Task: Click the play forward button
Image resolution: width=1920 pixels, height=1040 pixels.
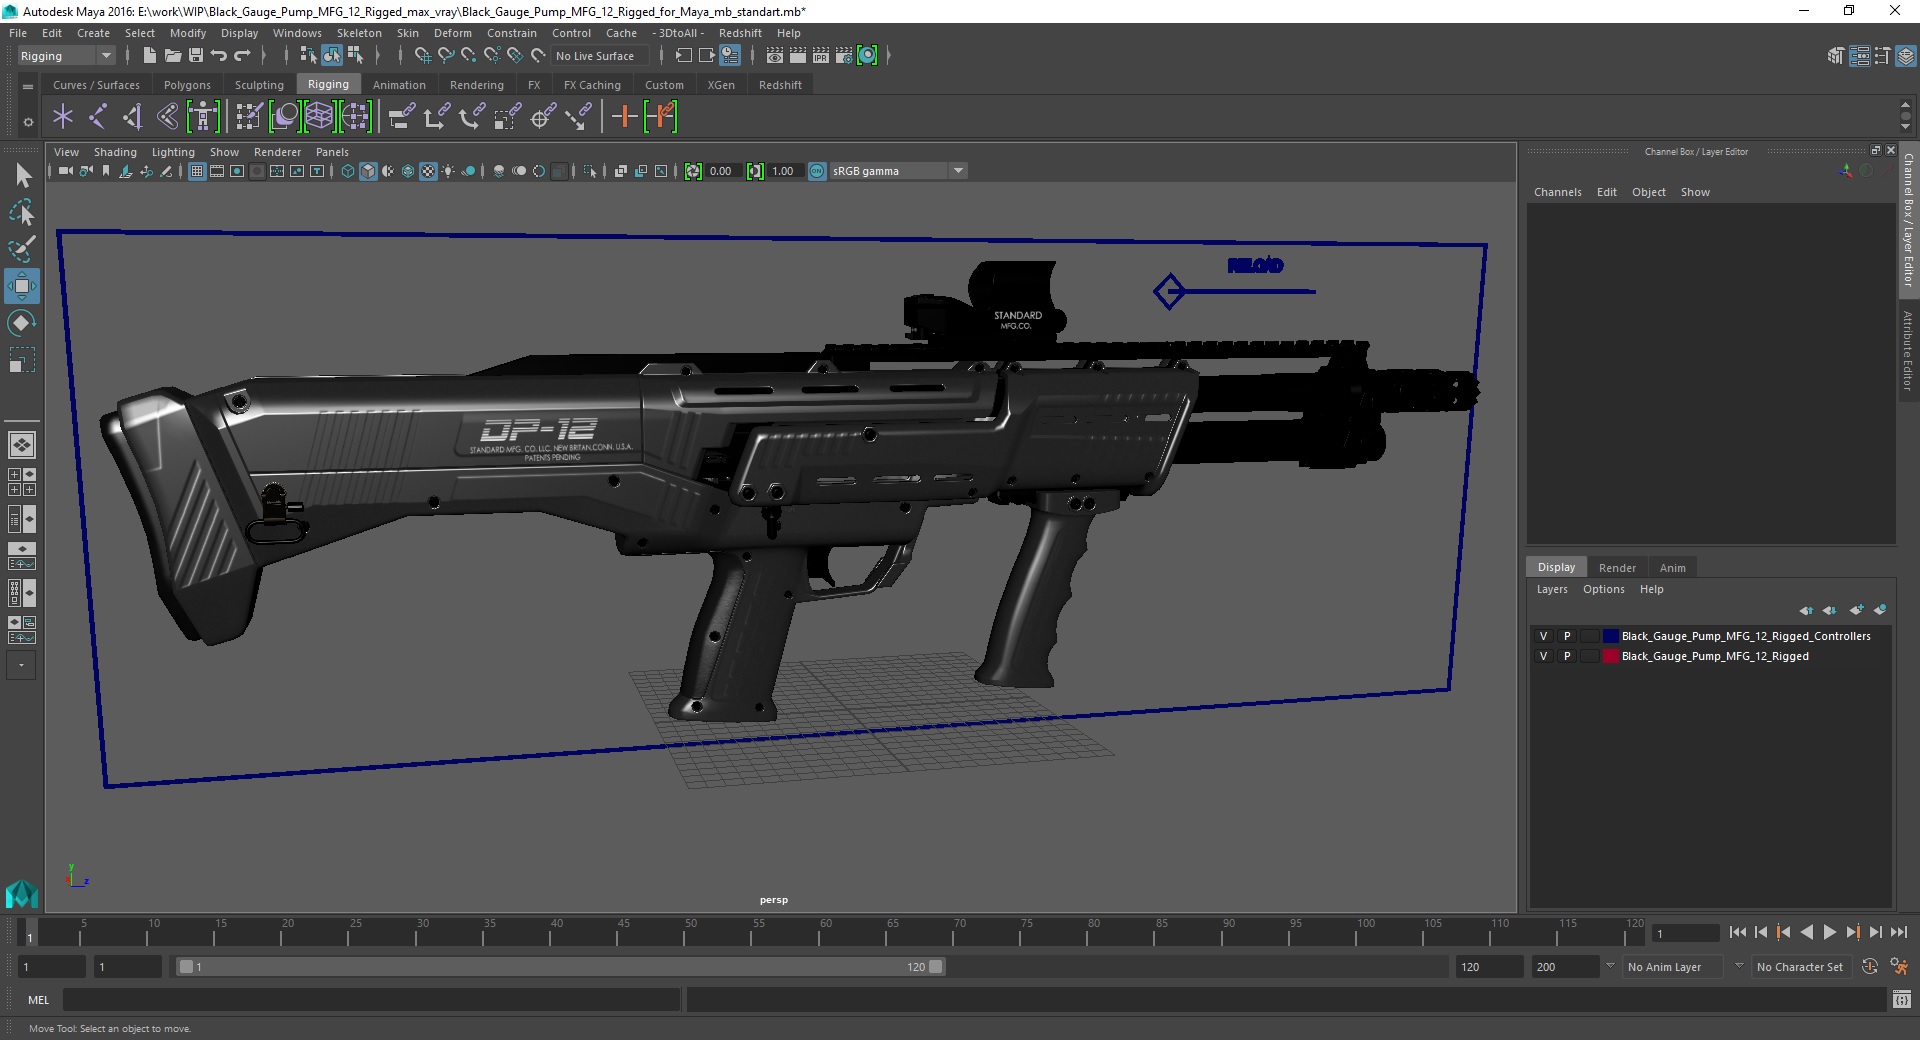Action: click(1829, 932)
